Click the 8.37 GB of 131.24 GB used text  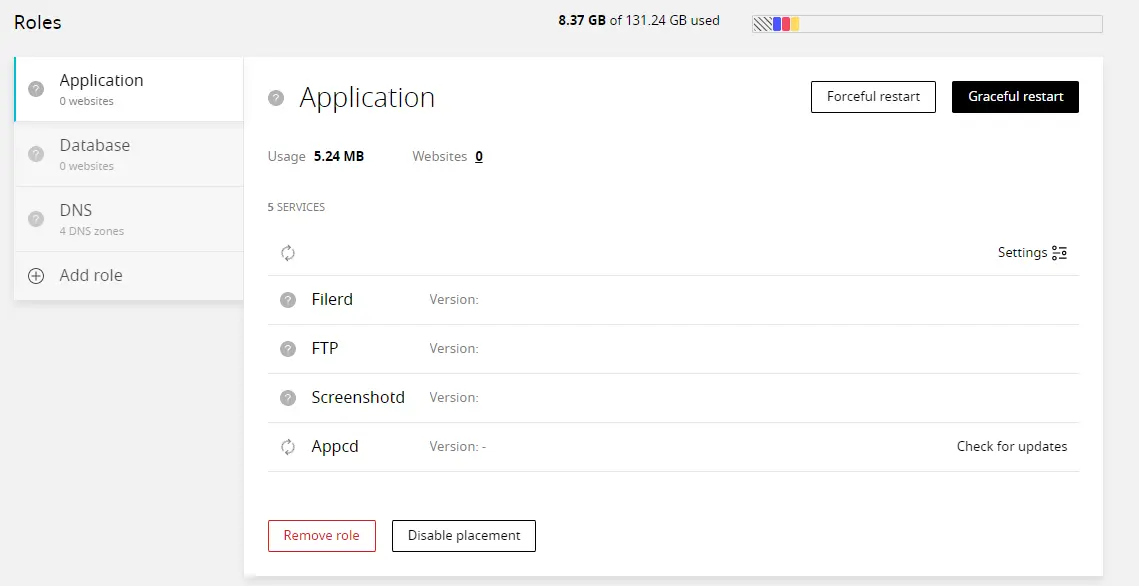coord(639,20)
